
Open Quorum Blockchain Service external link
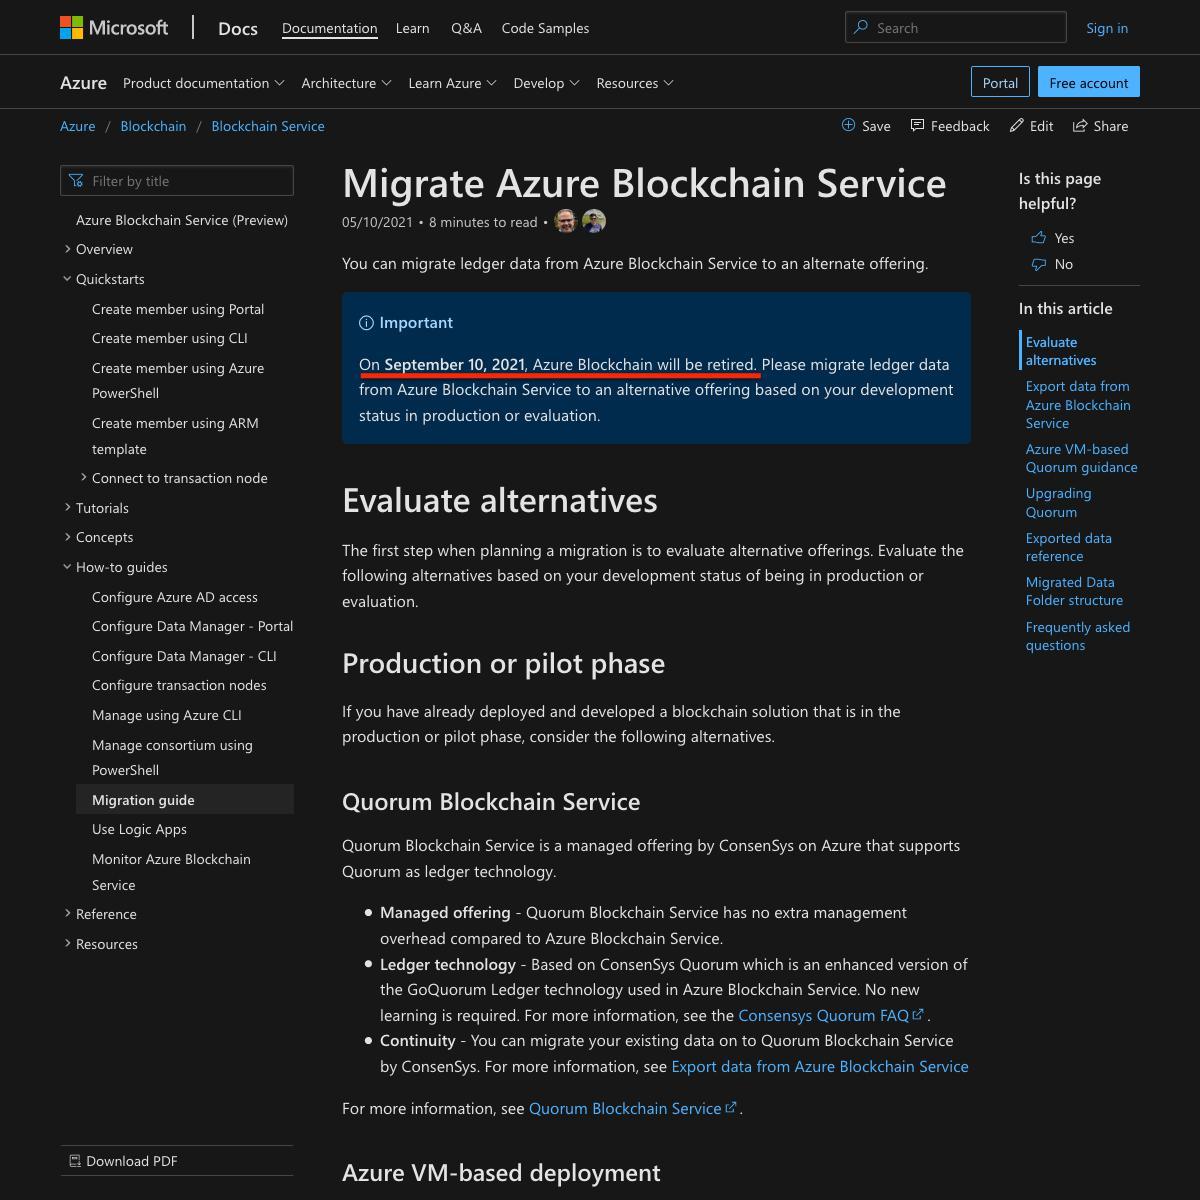click(633, 1108)
